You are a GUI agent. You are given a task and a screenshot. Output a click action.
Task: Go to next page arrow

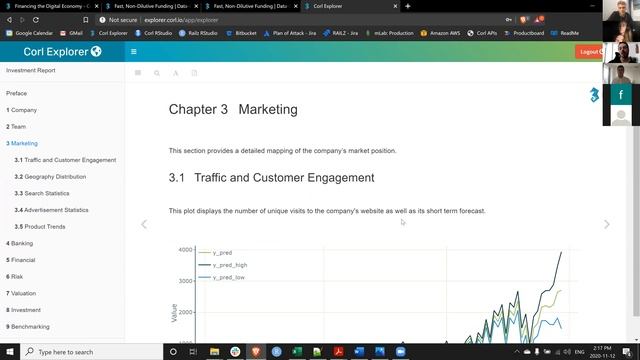tap(607, 224)
